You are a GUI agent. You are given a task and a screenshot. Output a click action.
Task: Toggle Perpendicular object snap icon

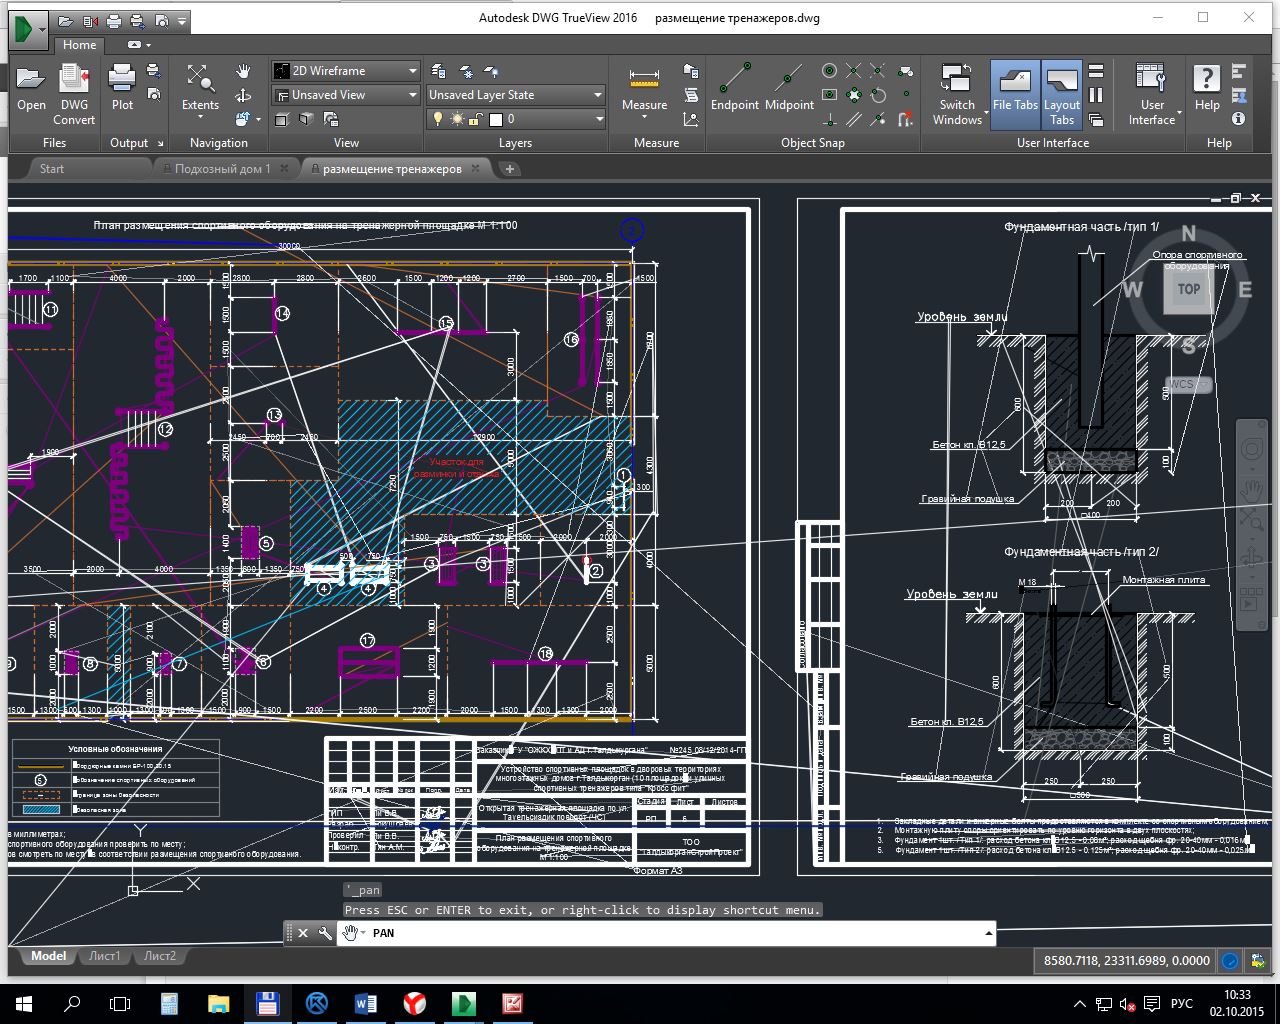[829, 119]
